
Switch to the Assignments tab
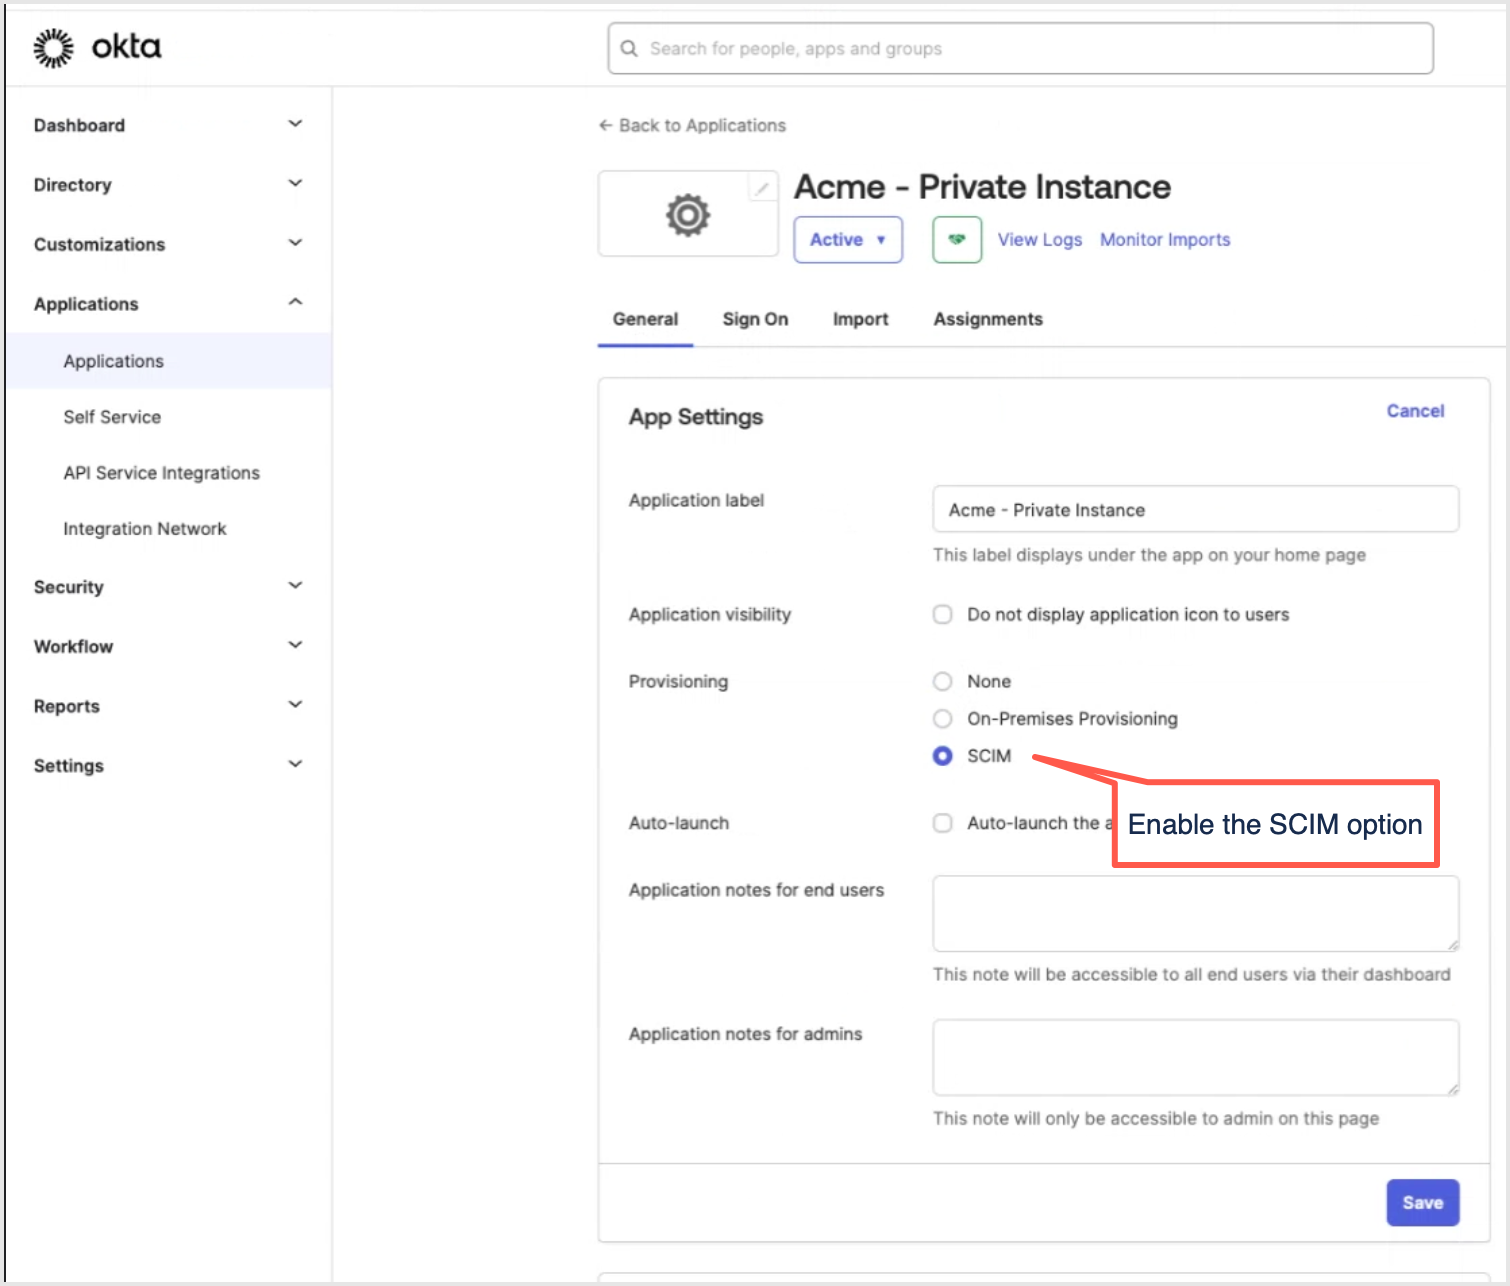coord(988,319)
